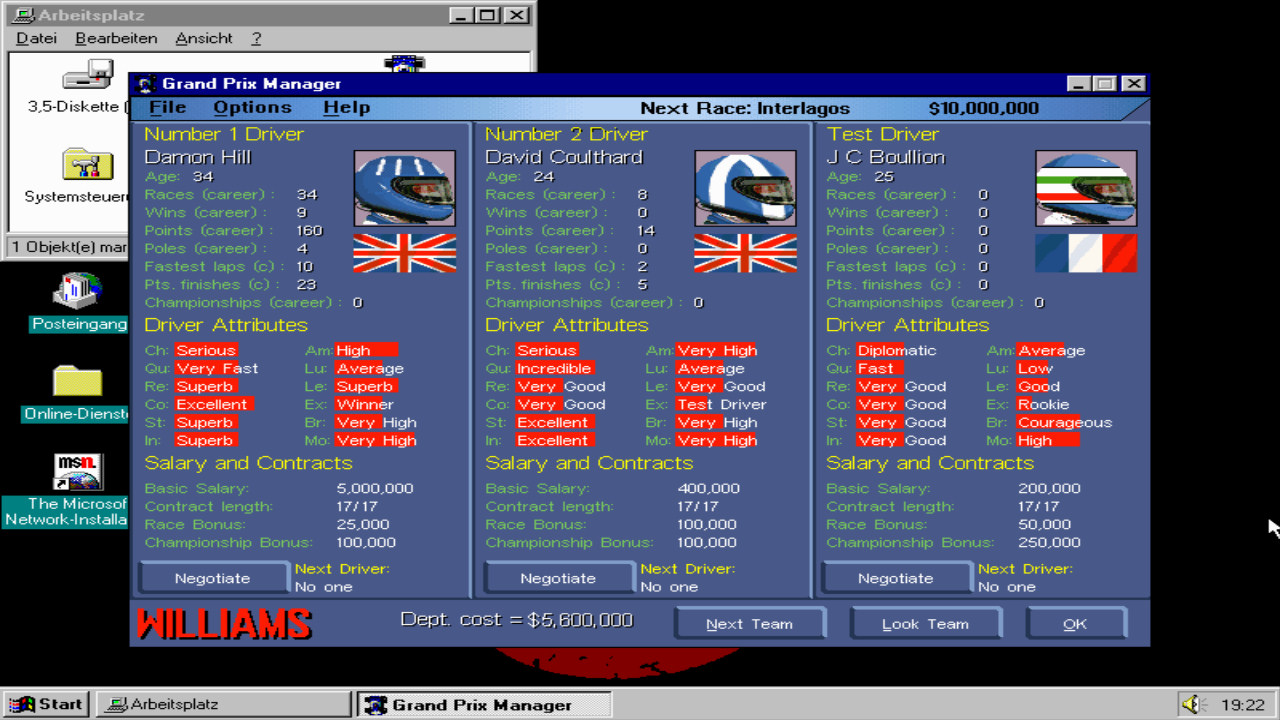Open the Windows Start menu
Screen dimensions: 1280x720
(46, 704)
